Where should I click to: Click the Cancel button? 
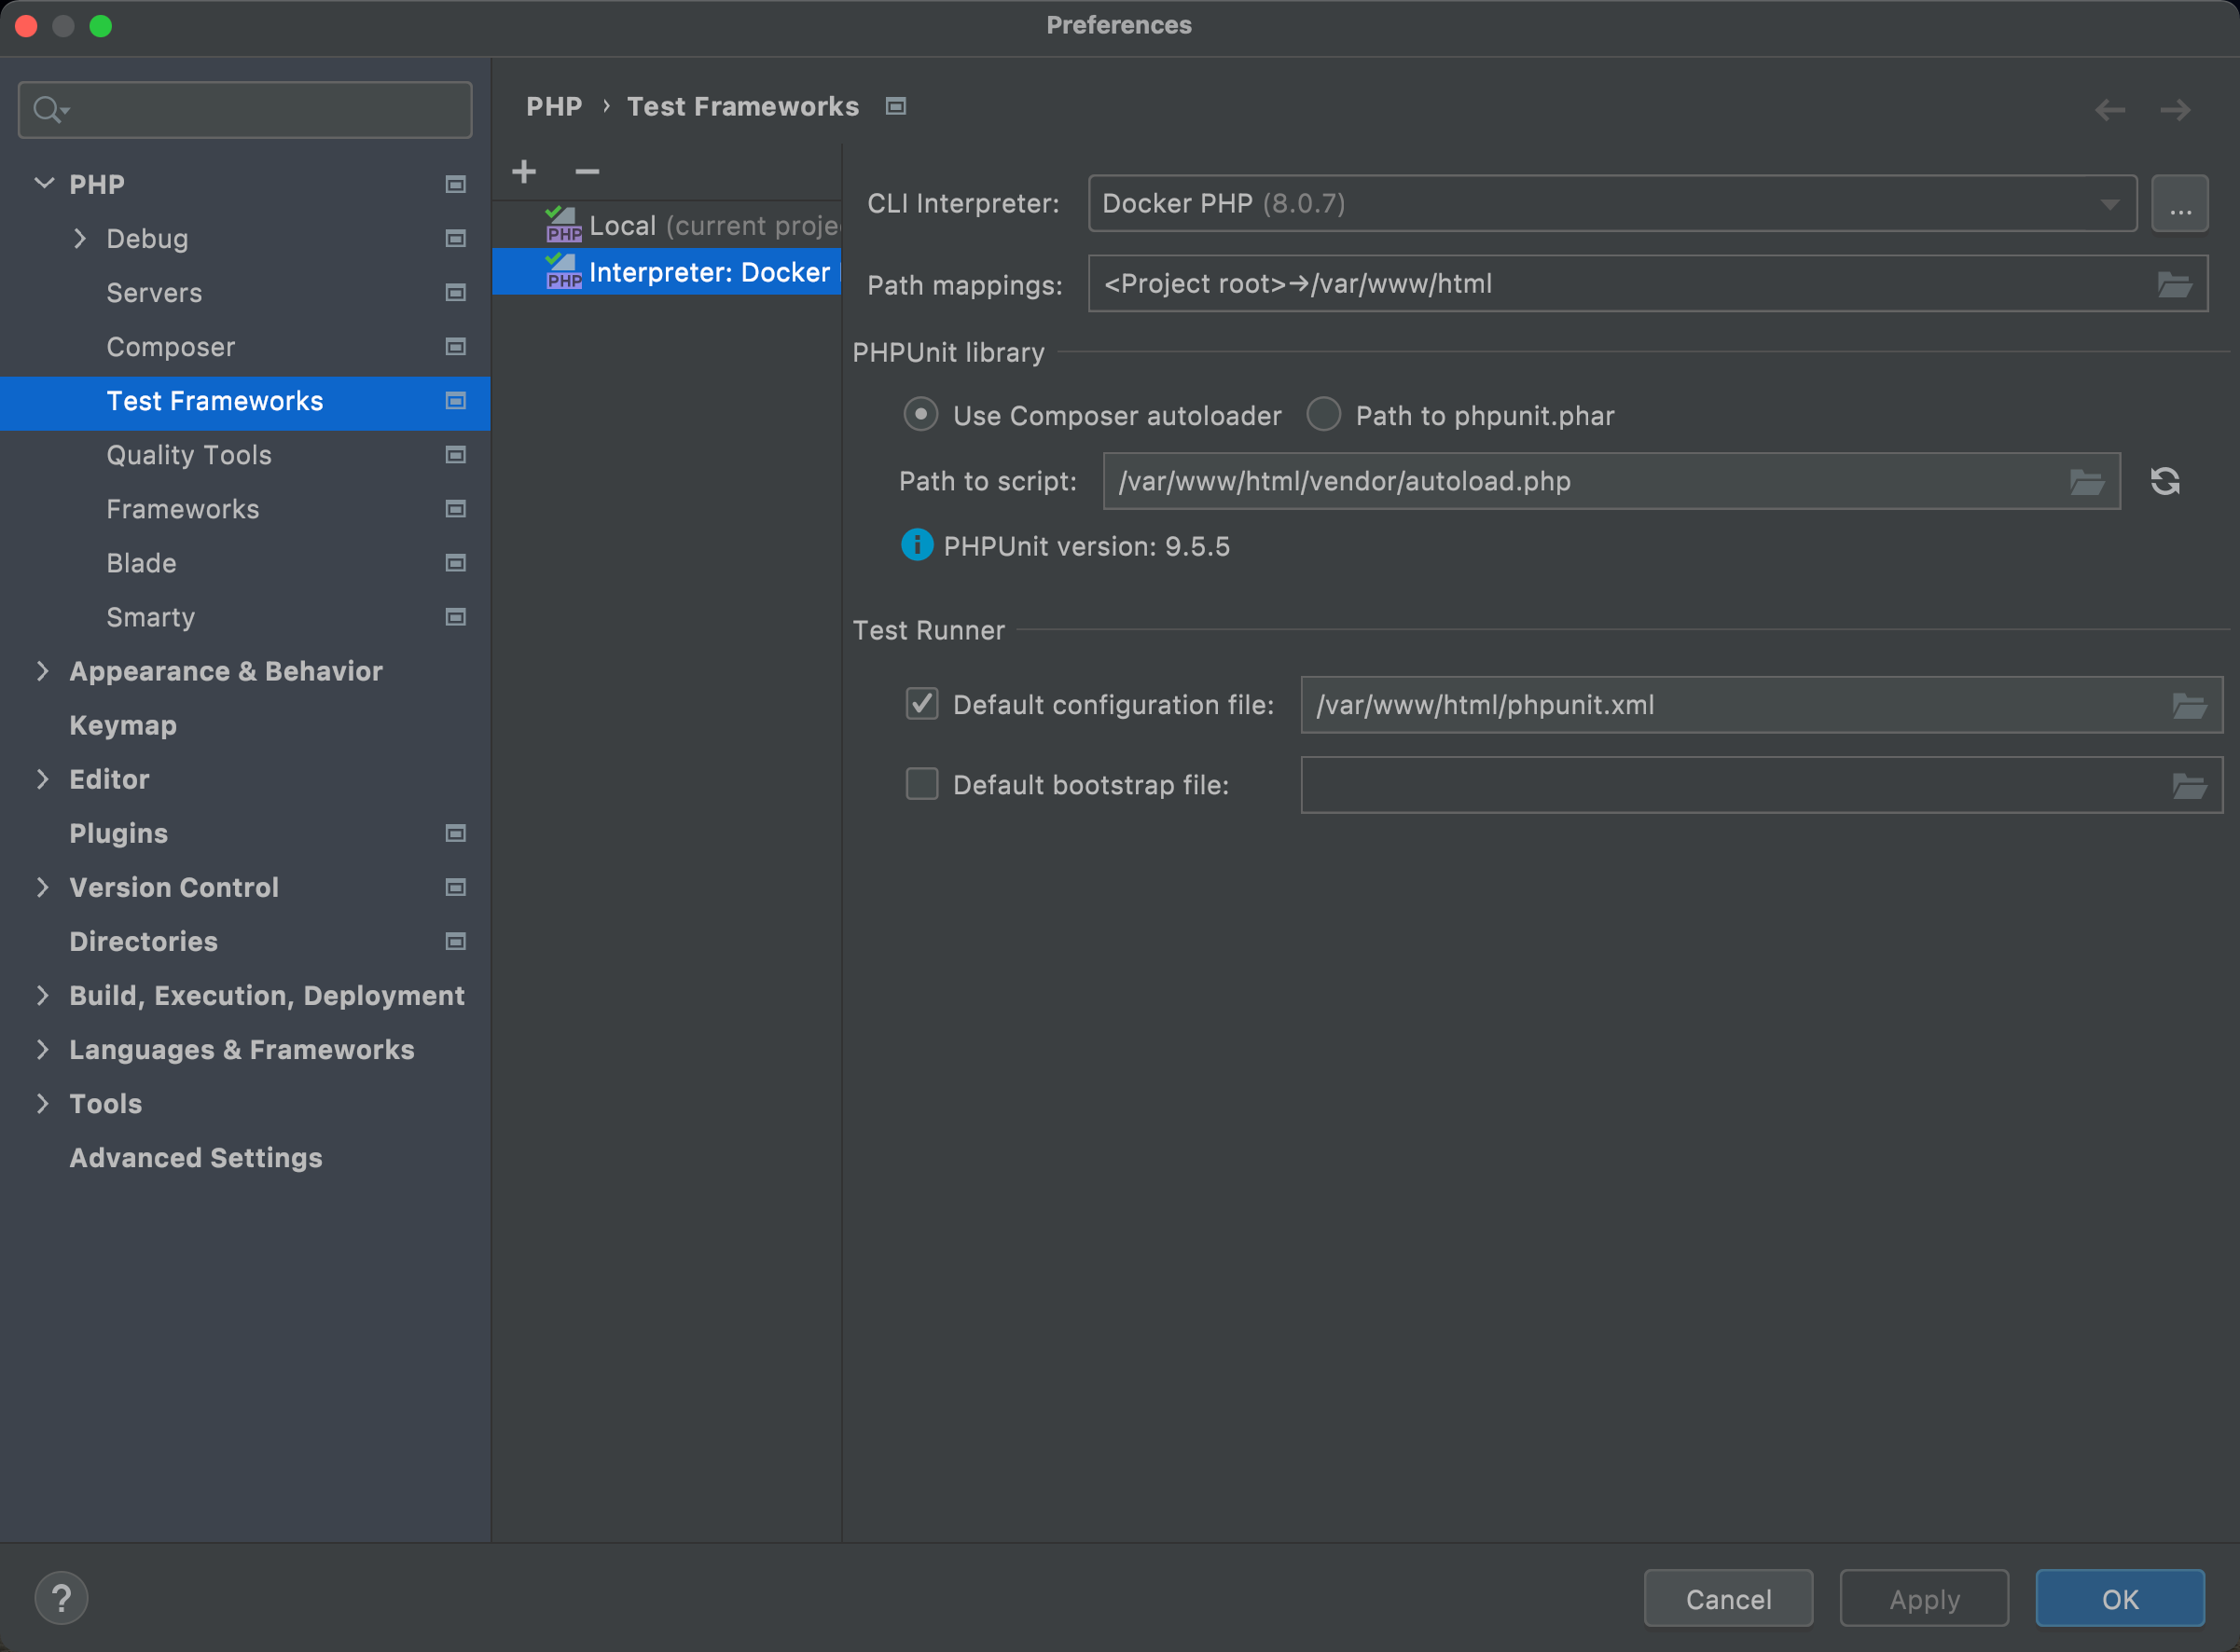click(1727, 1598)
